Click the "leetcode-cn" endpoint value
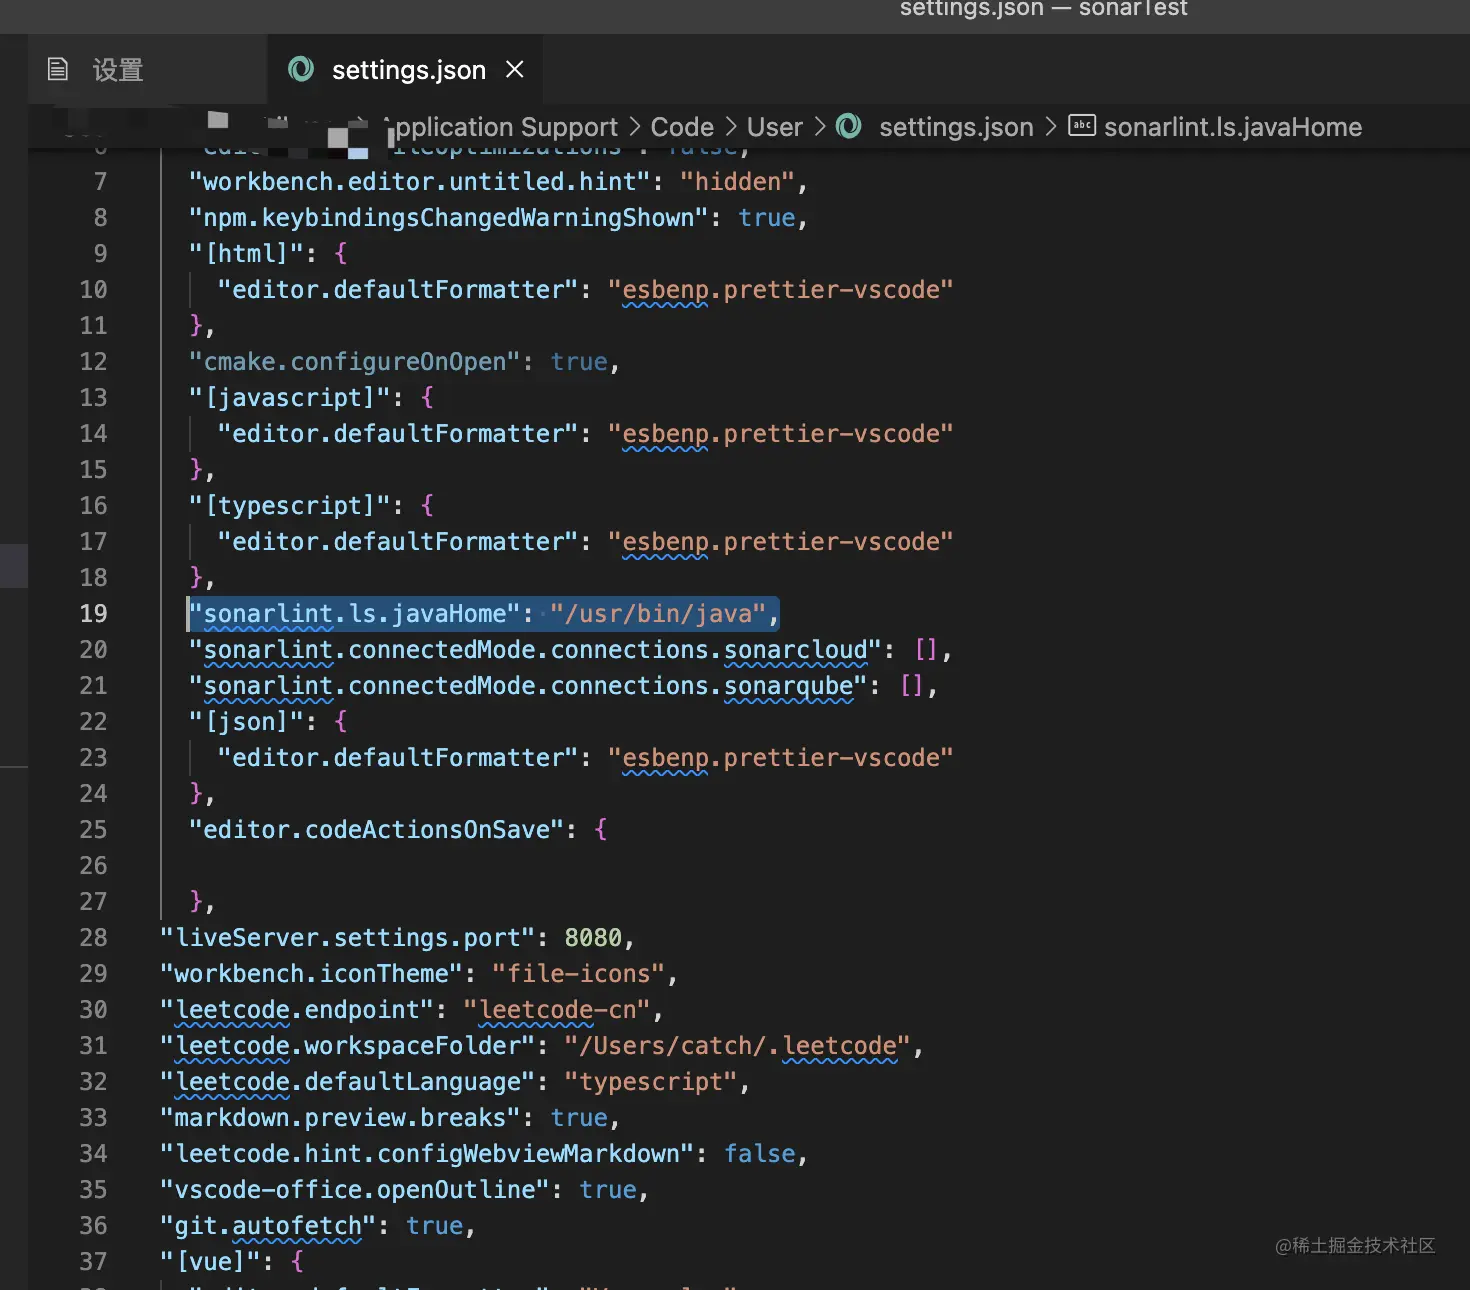Image resolution: width=1470 pixels, height=1290 pixels. (x=557, y=1010)
